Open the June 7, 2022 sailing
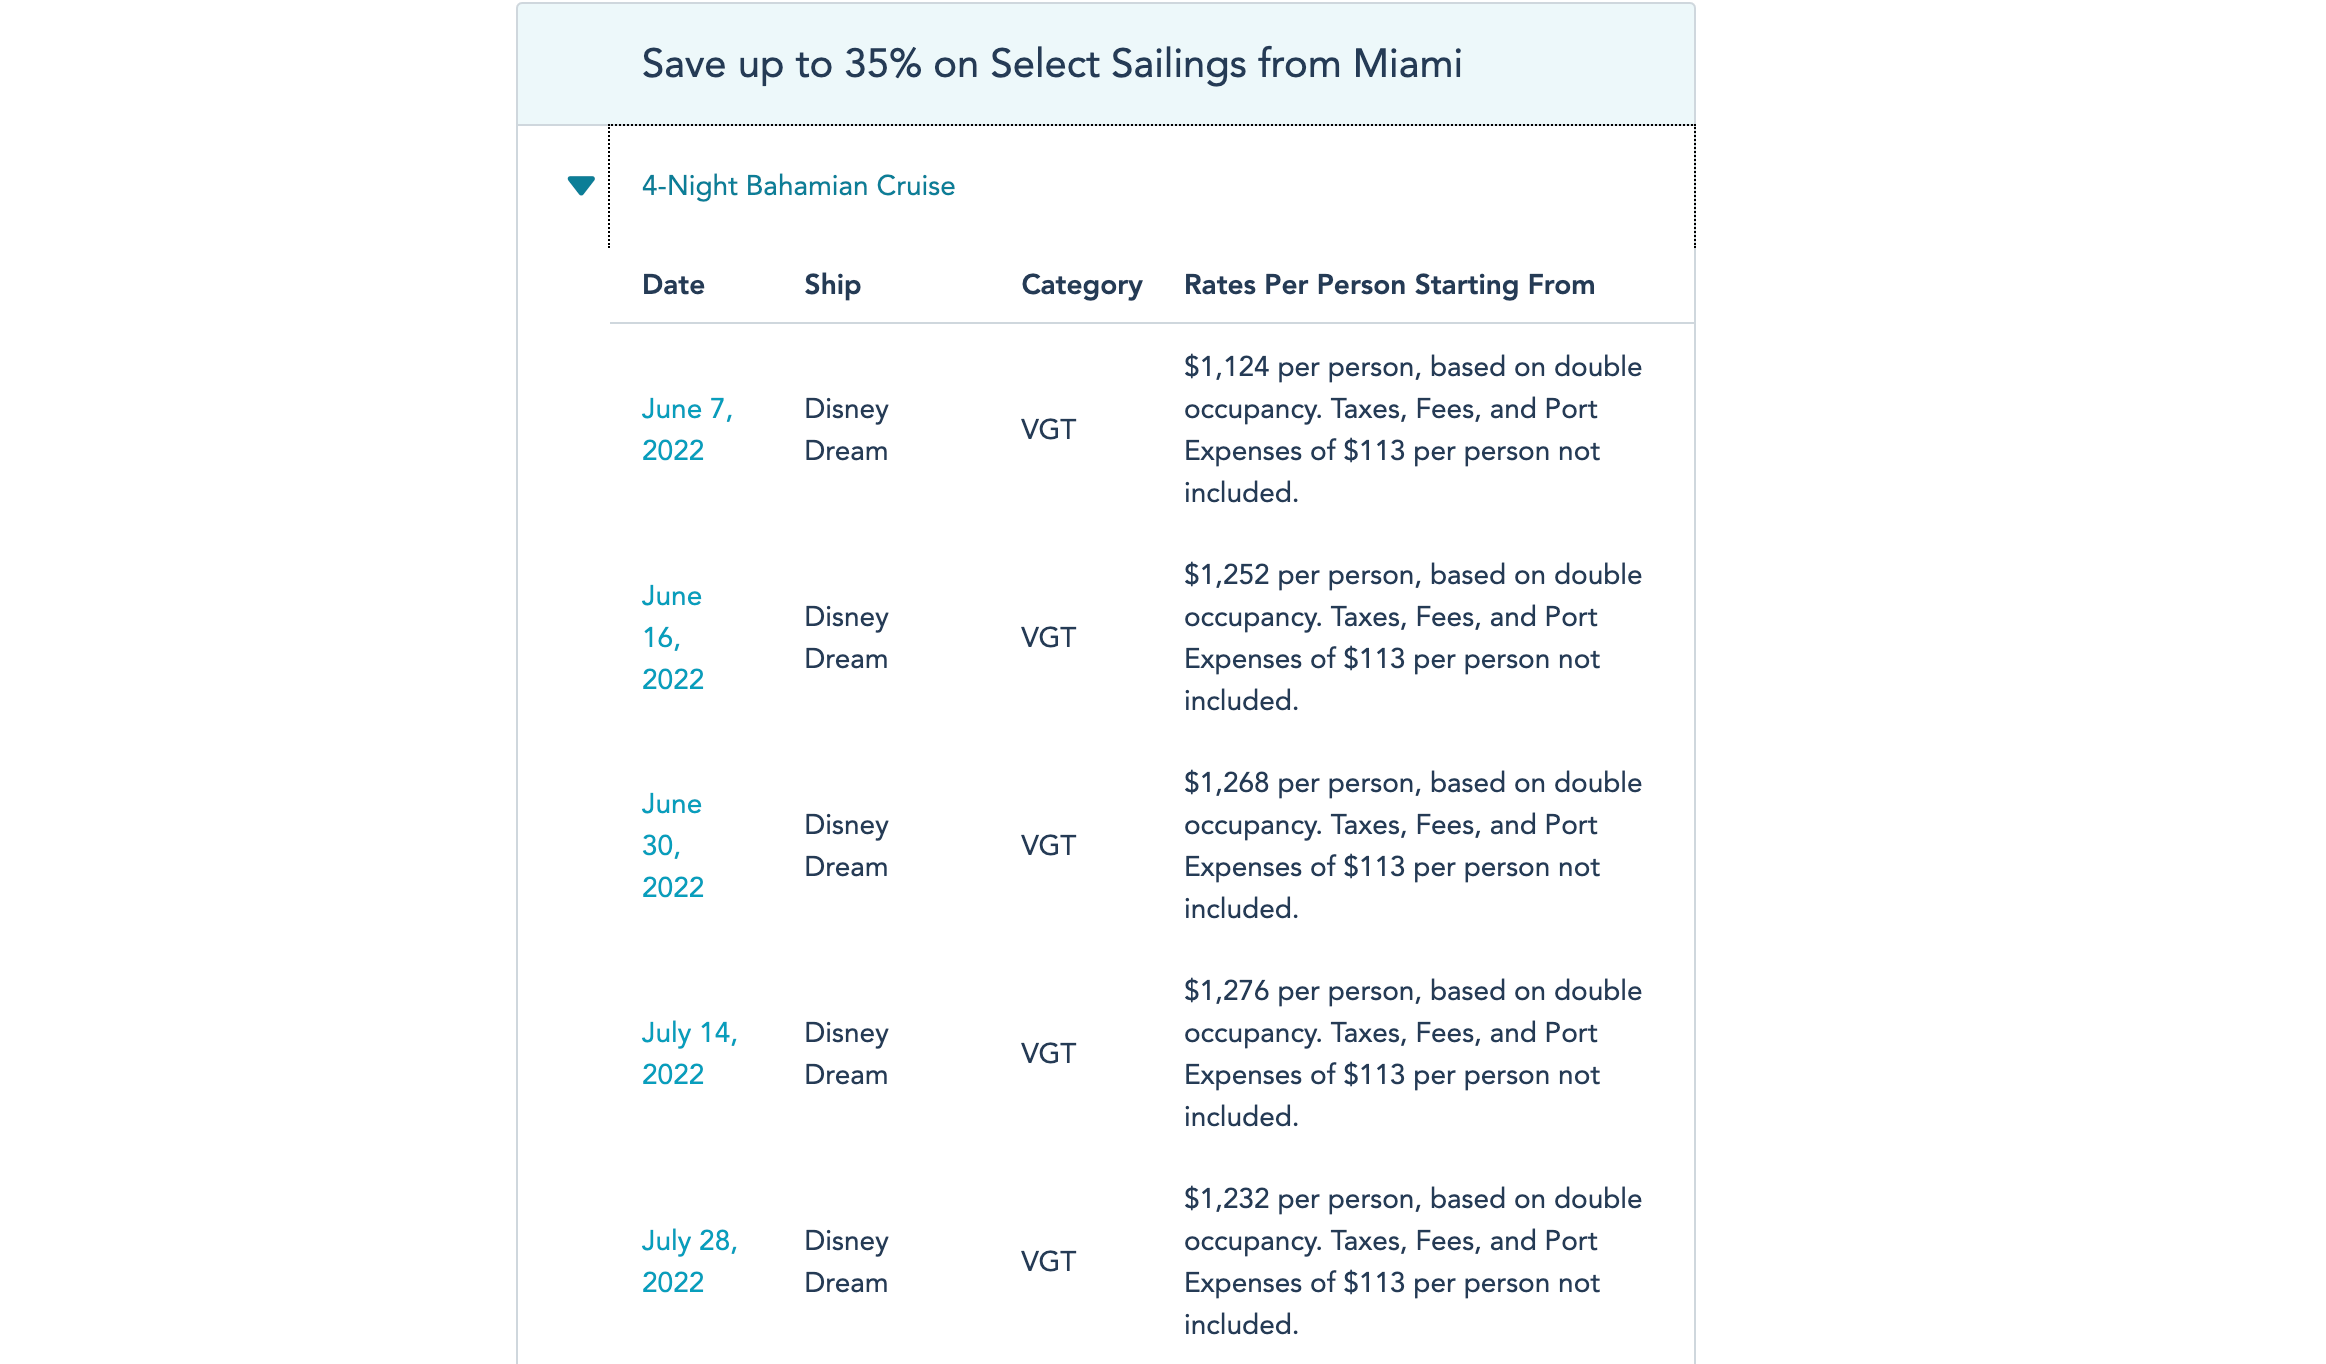This screenshot has height=1364, width=2326. pos(688,429)
